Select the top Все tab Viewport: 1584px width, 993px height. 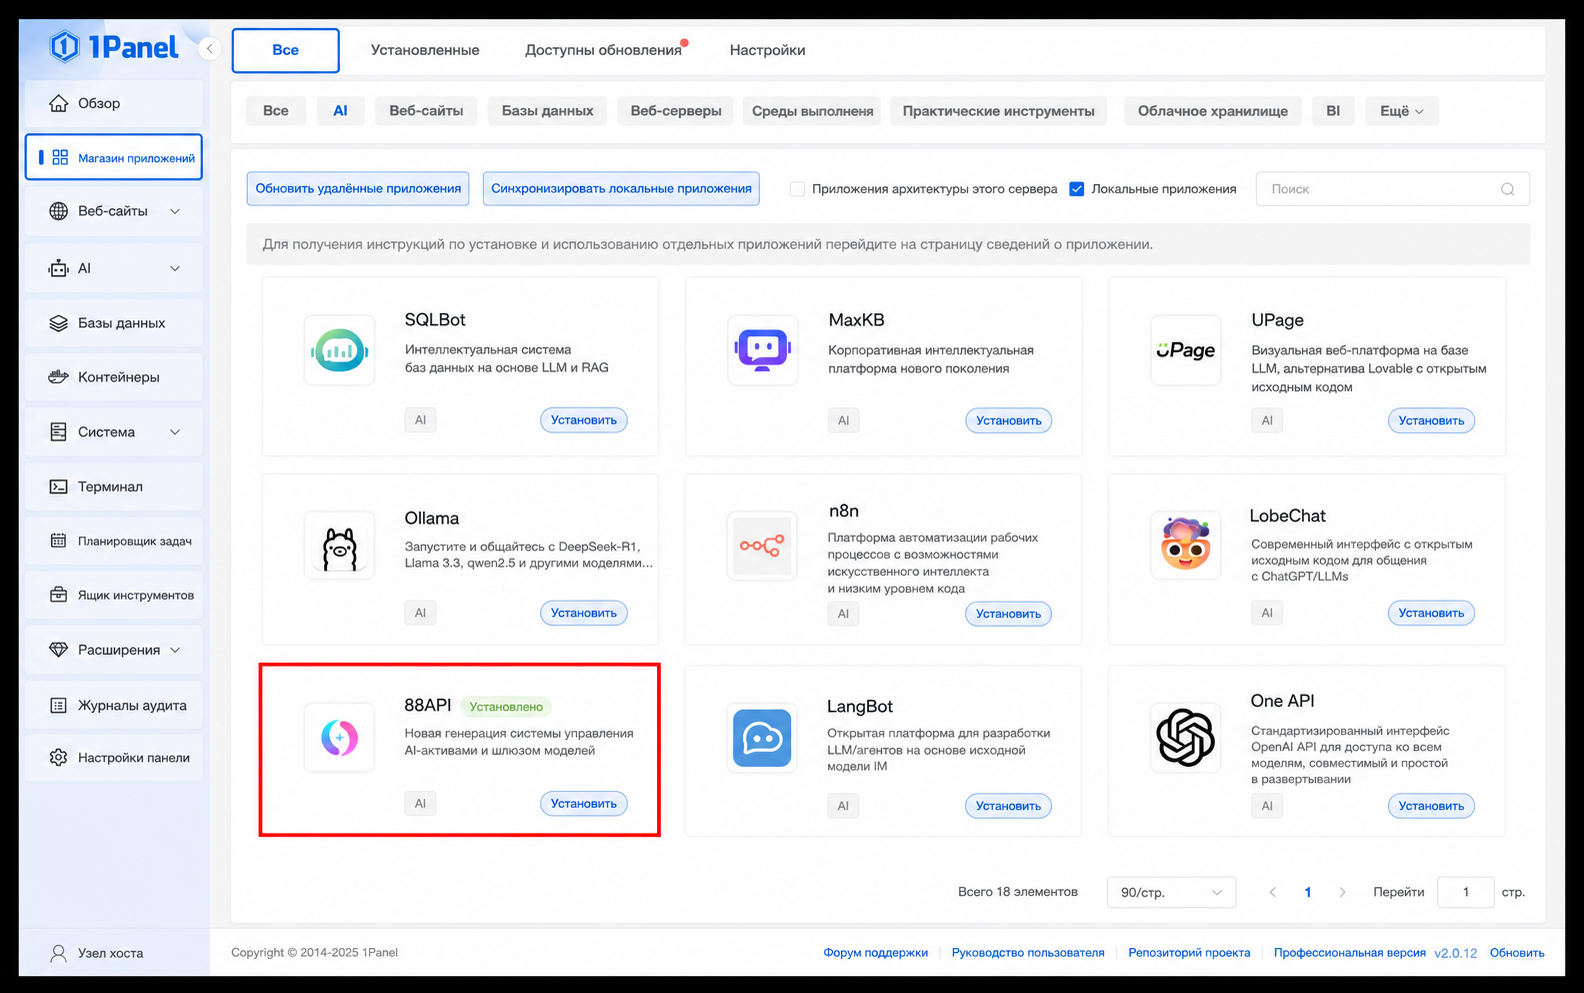point(285,50)
